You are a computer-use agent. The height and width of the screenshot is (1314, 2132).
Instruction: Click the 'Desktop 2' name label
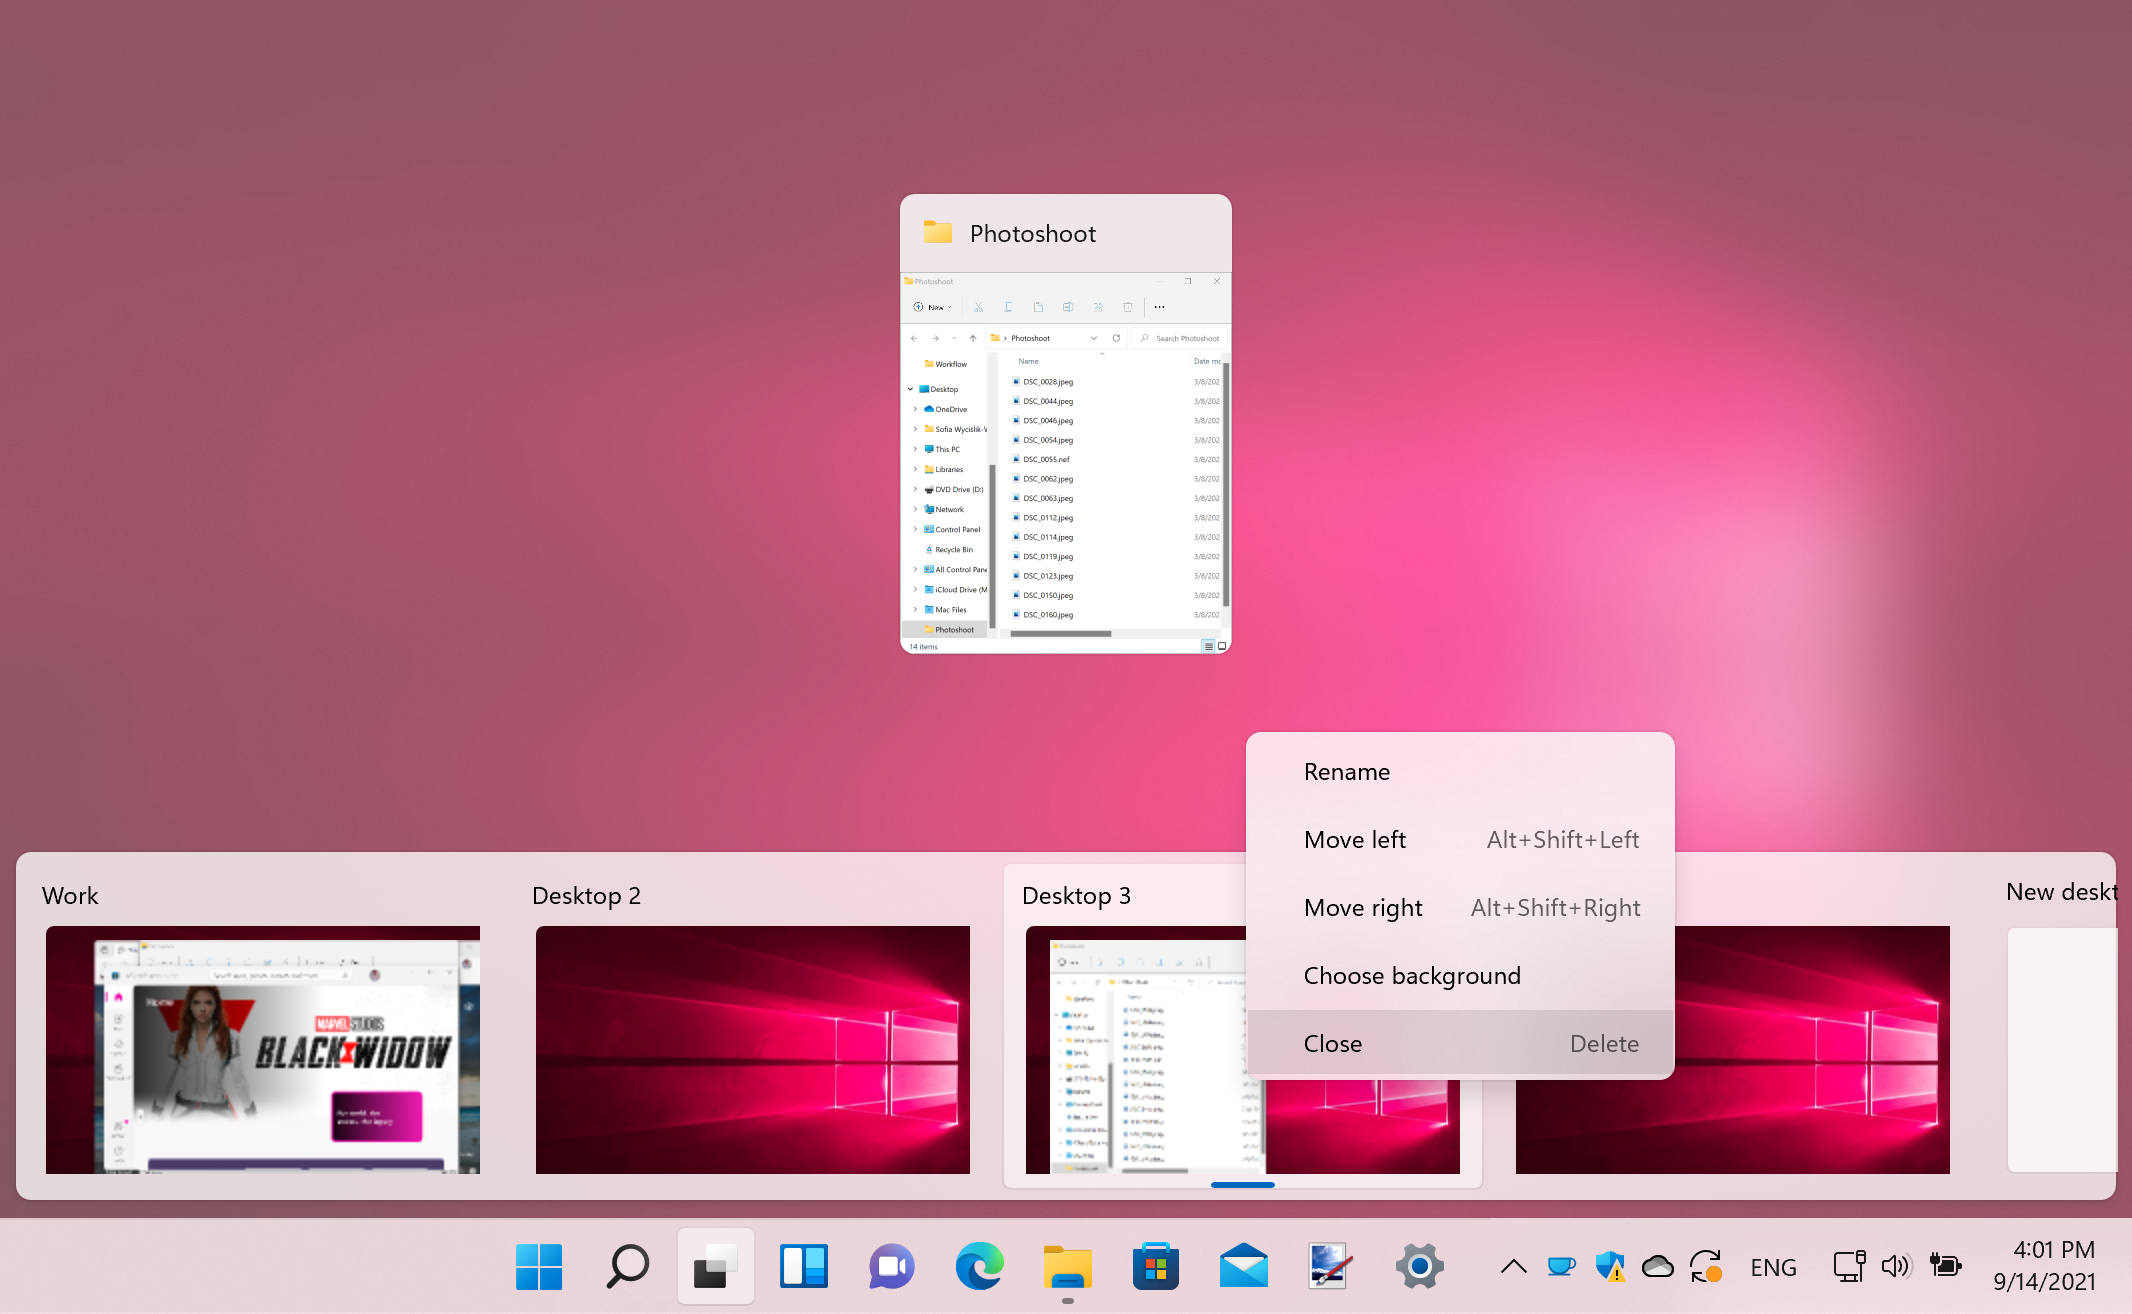[586, 896]
